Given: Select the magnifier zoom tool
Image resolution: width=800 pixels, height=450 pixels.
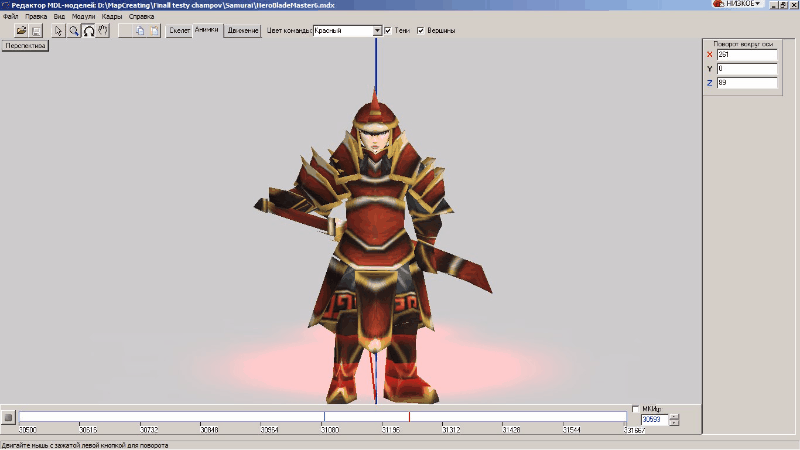Looking at the screenshot, I should [73, 31].
